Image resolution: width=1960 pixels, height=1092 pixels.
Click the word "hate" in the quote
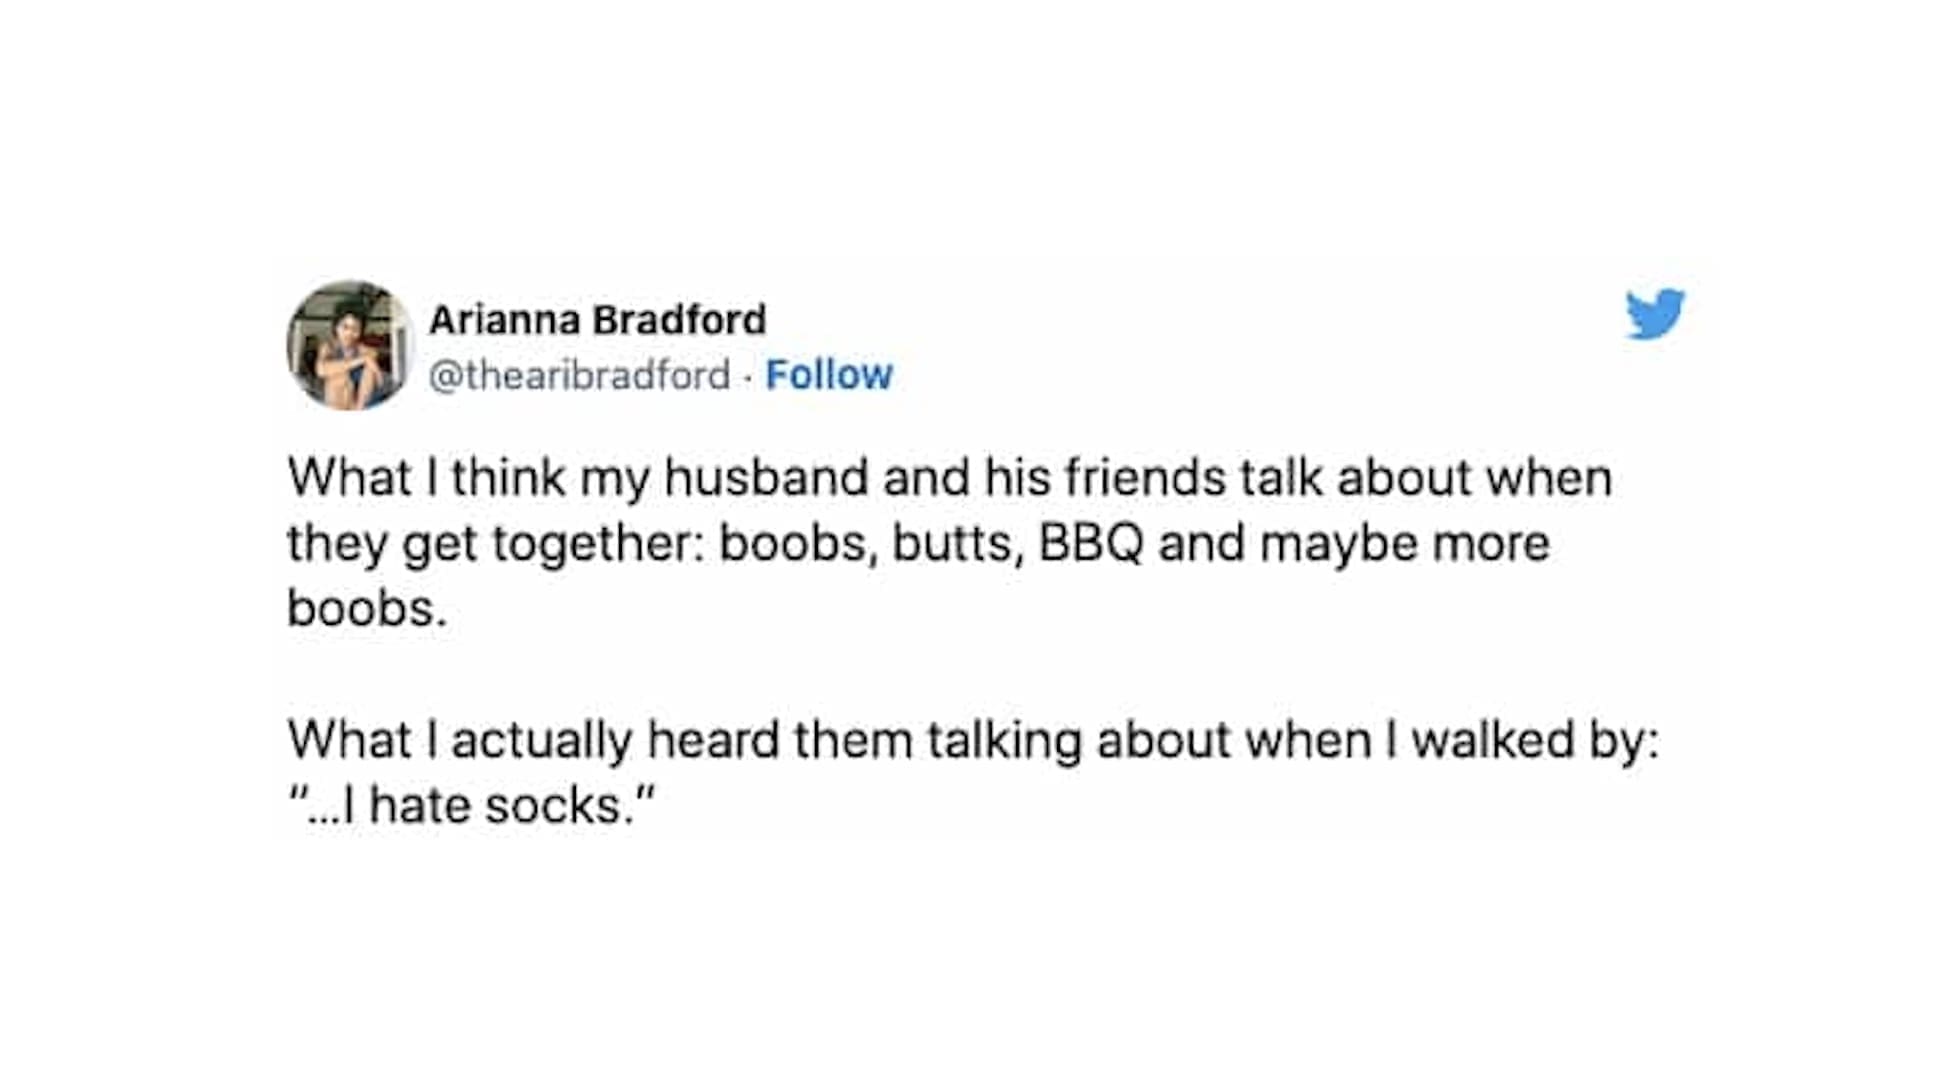(x=420, y=806)
